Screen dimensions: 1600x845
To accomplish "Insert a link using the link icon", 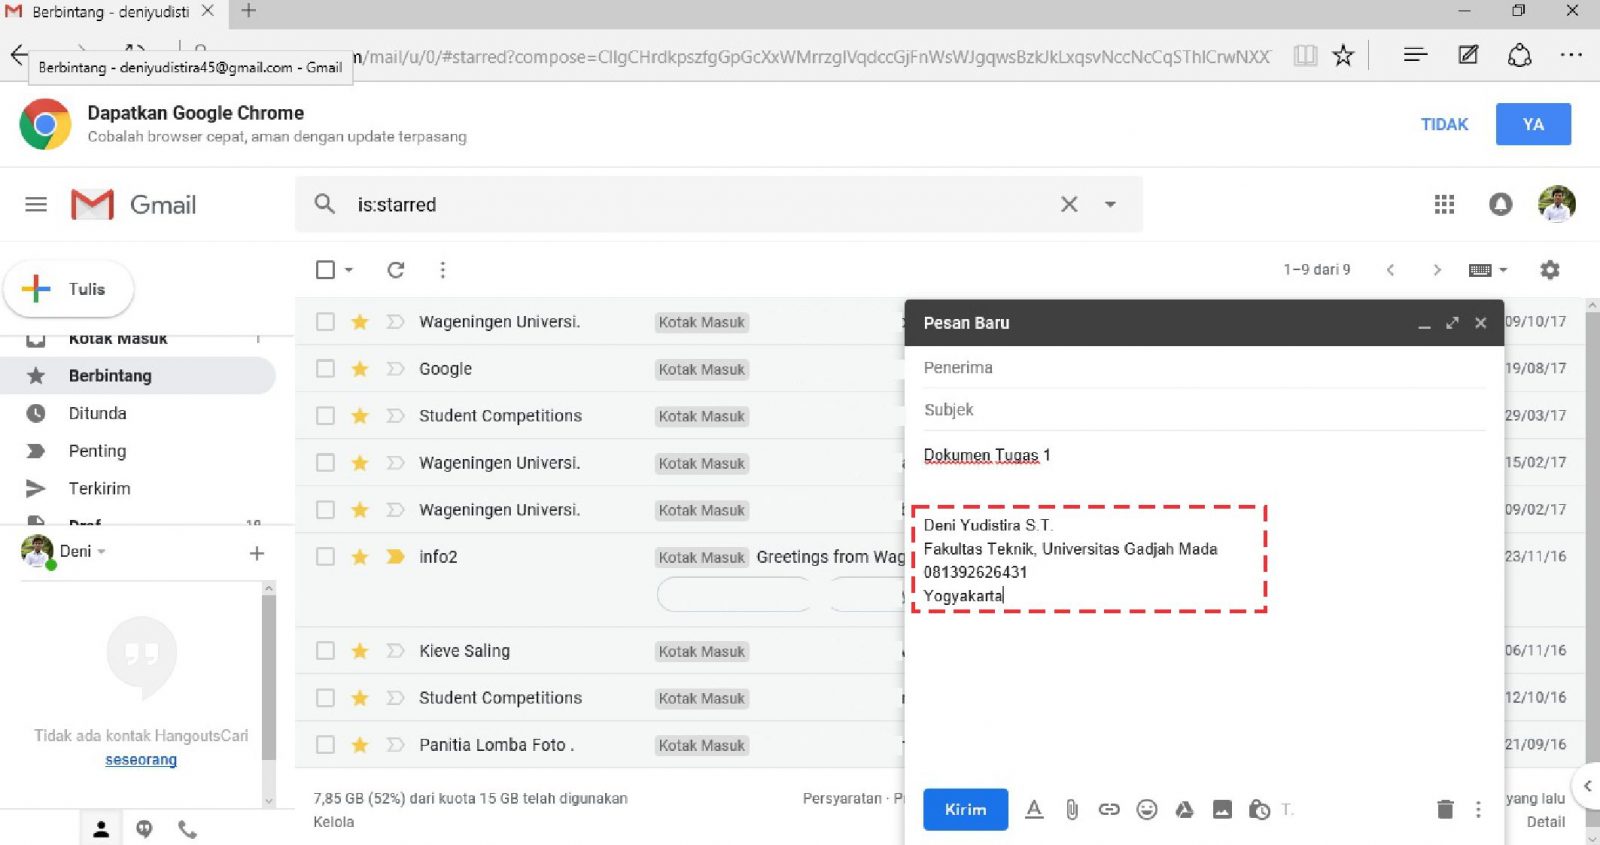I will click(1109, 810).
